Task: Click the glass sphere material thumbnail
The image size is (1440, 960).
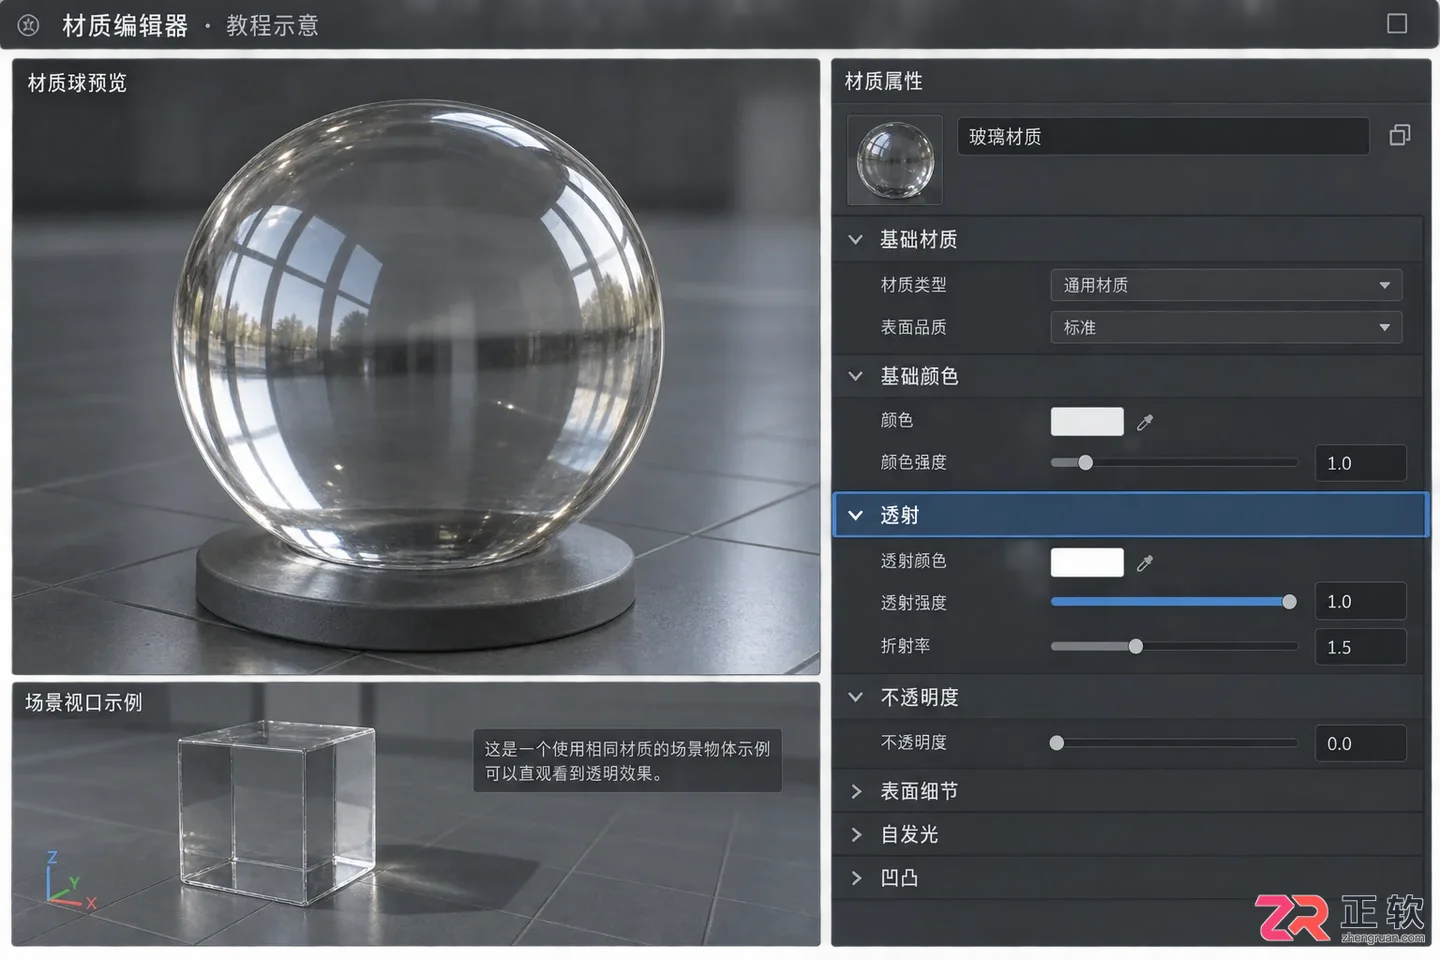Action: [x=895, y=160]
